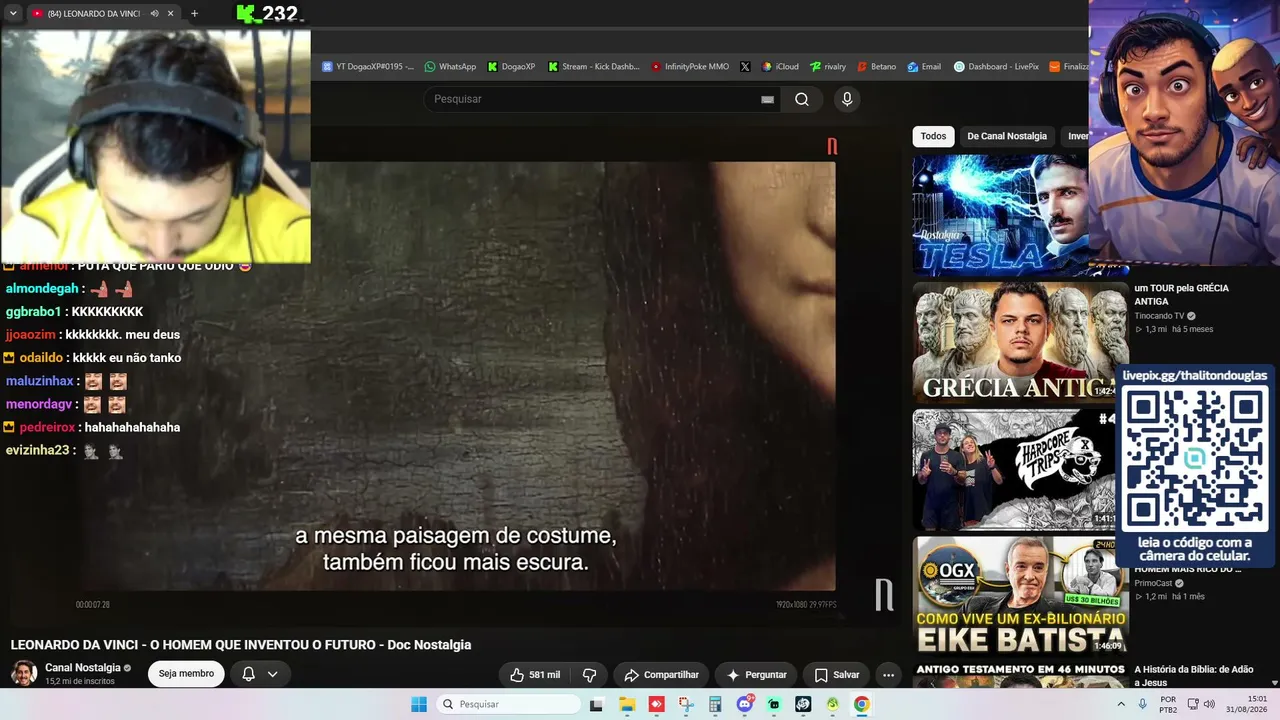Like the video with 581 mil likes
Image resolution: width=1280 pixels, height=720 pixels.
[x=535, y=675]
